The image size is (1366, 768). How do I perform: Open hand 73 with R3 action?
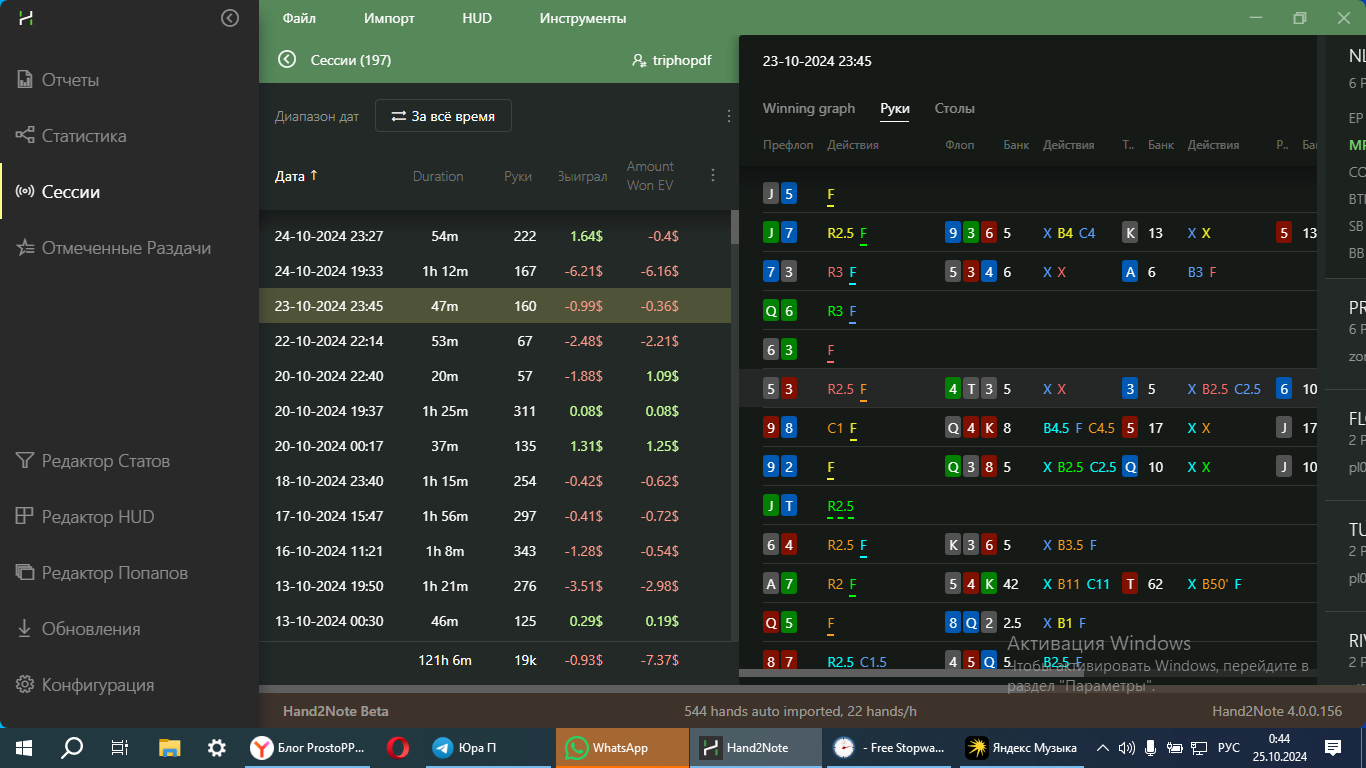pos(1028,272)
